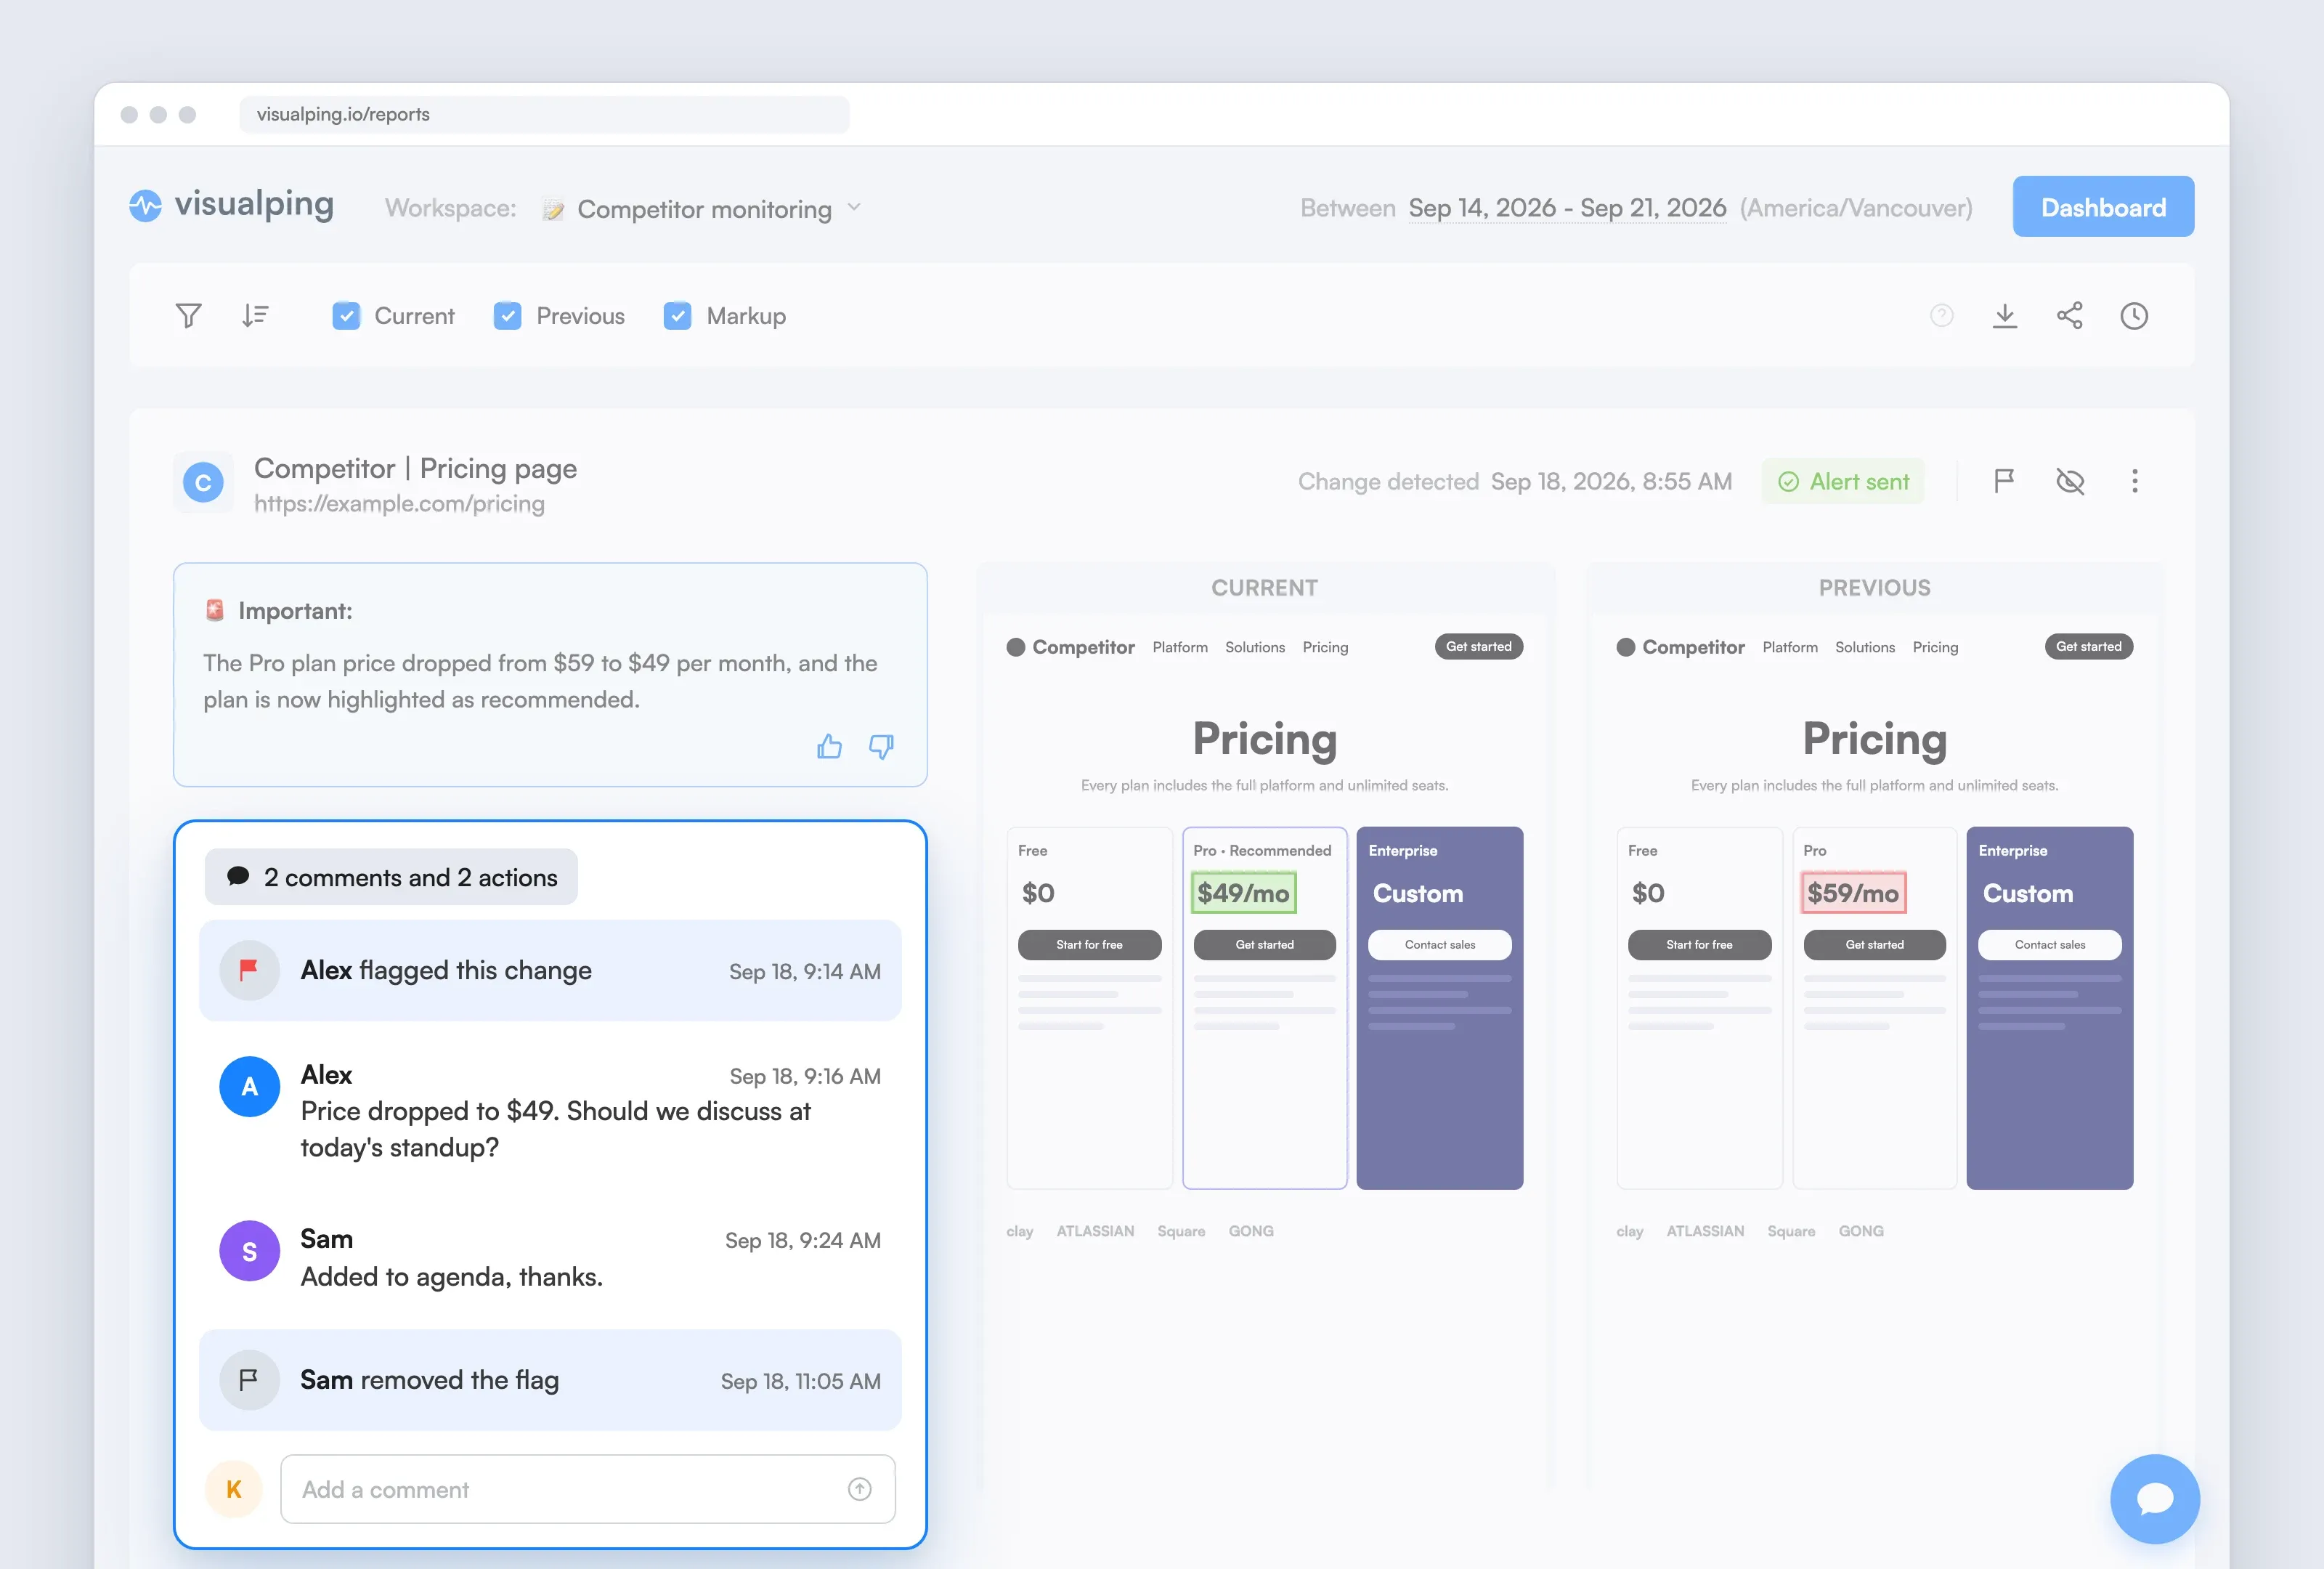Open the three-dot more options menu

coord(2134,481)
